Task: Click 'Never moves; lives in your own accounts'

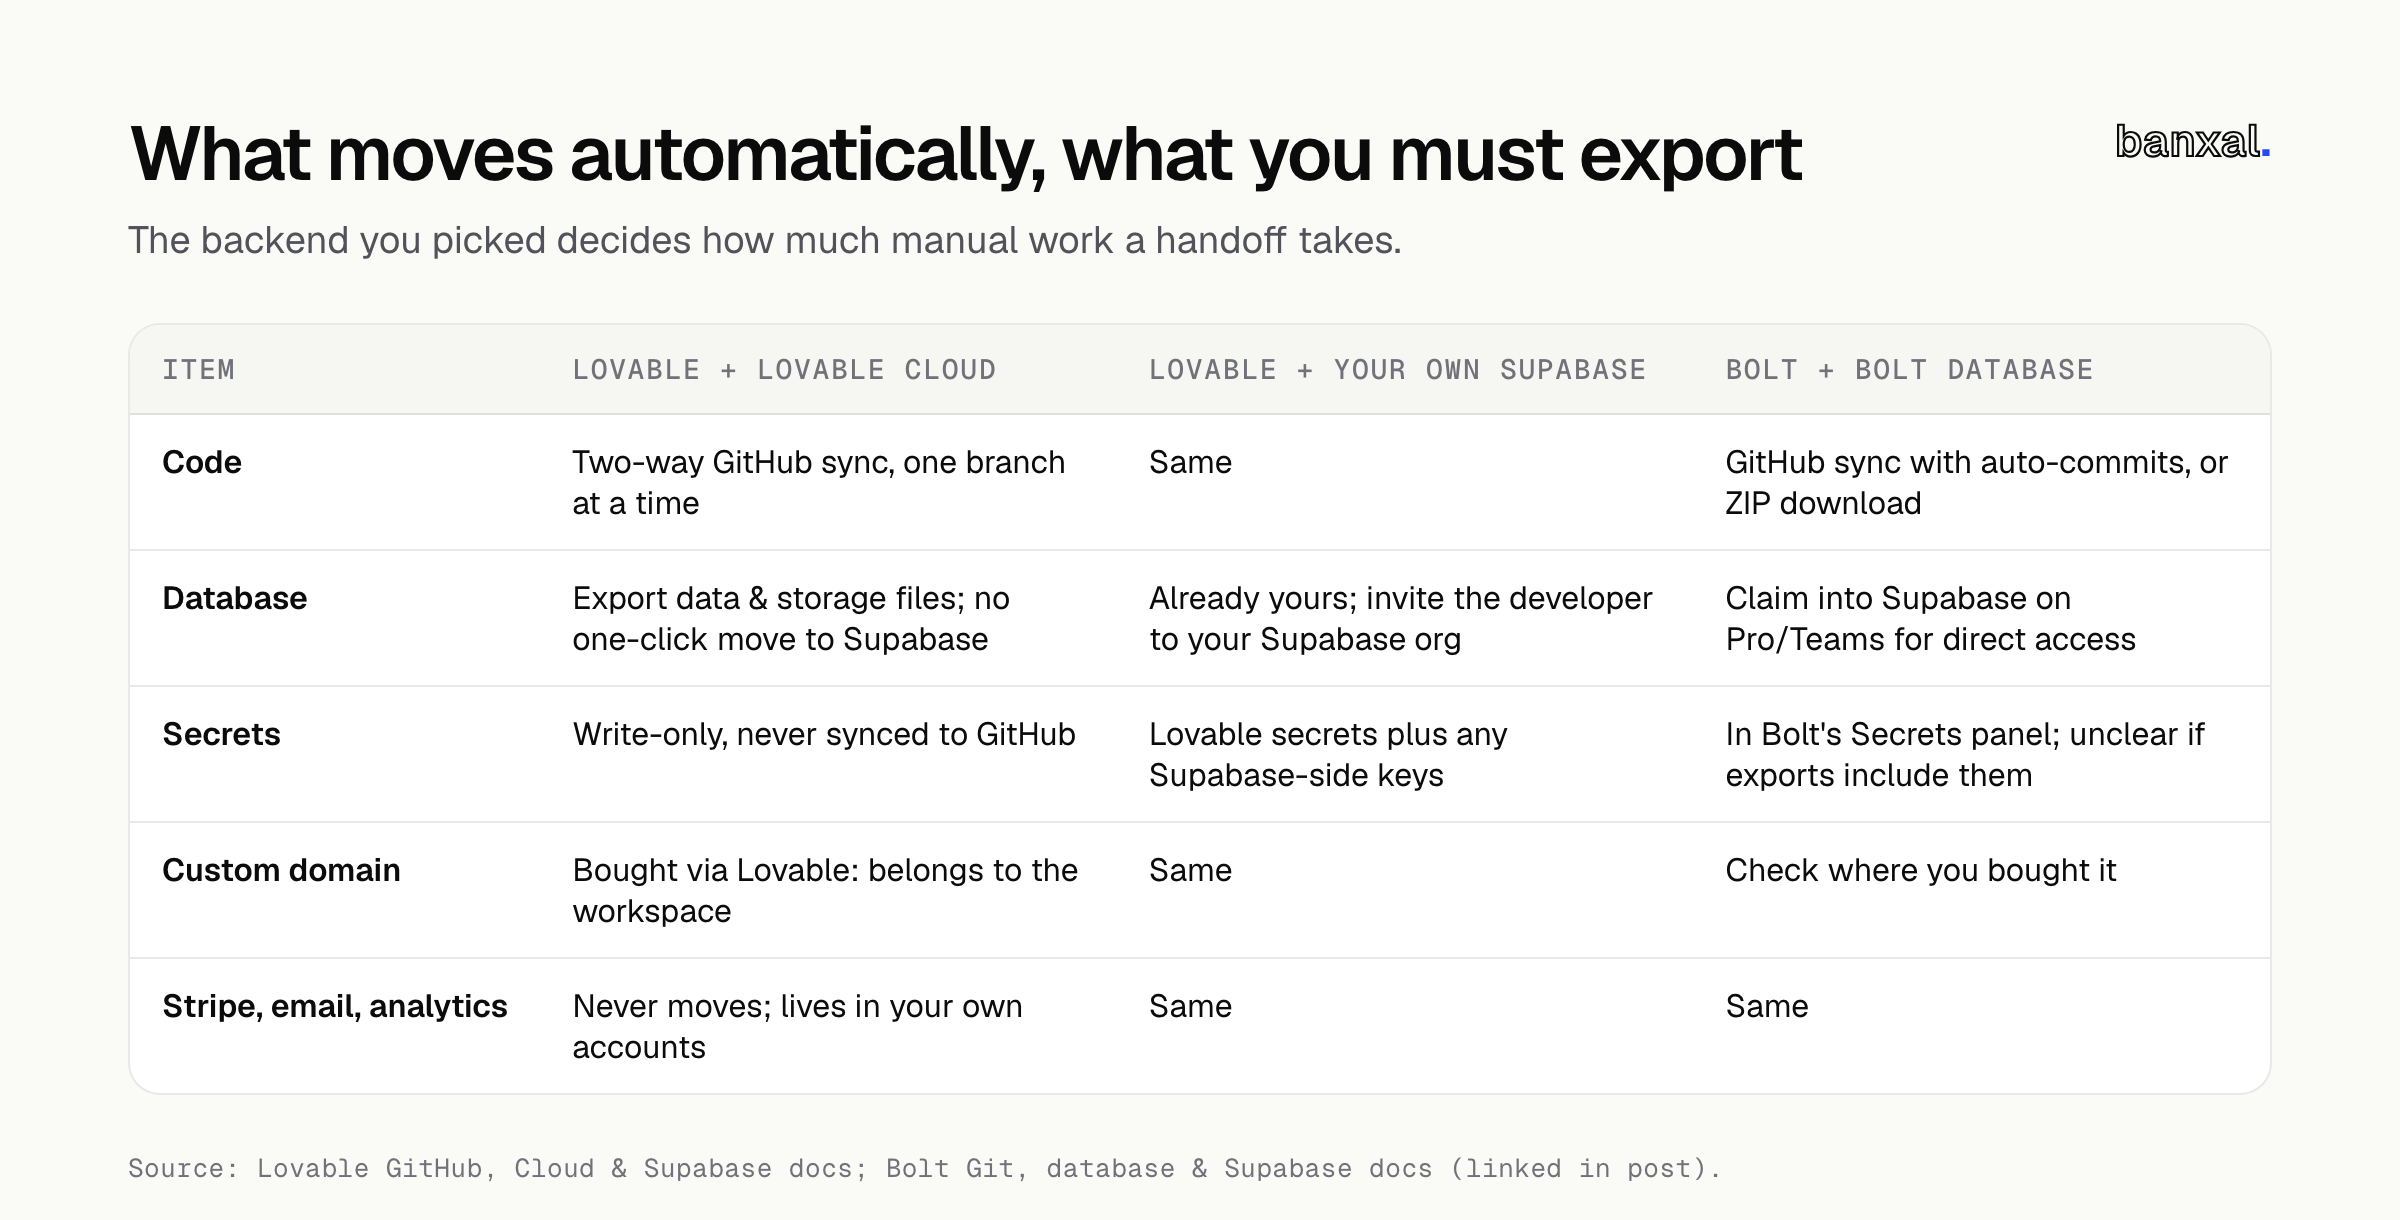Action: 797,1027
